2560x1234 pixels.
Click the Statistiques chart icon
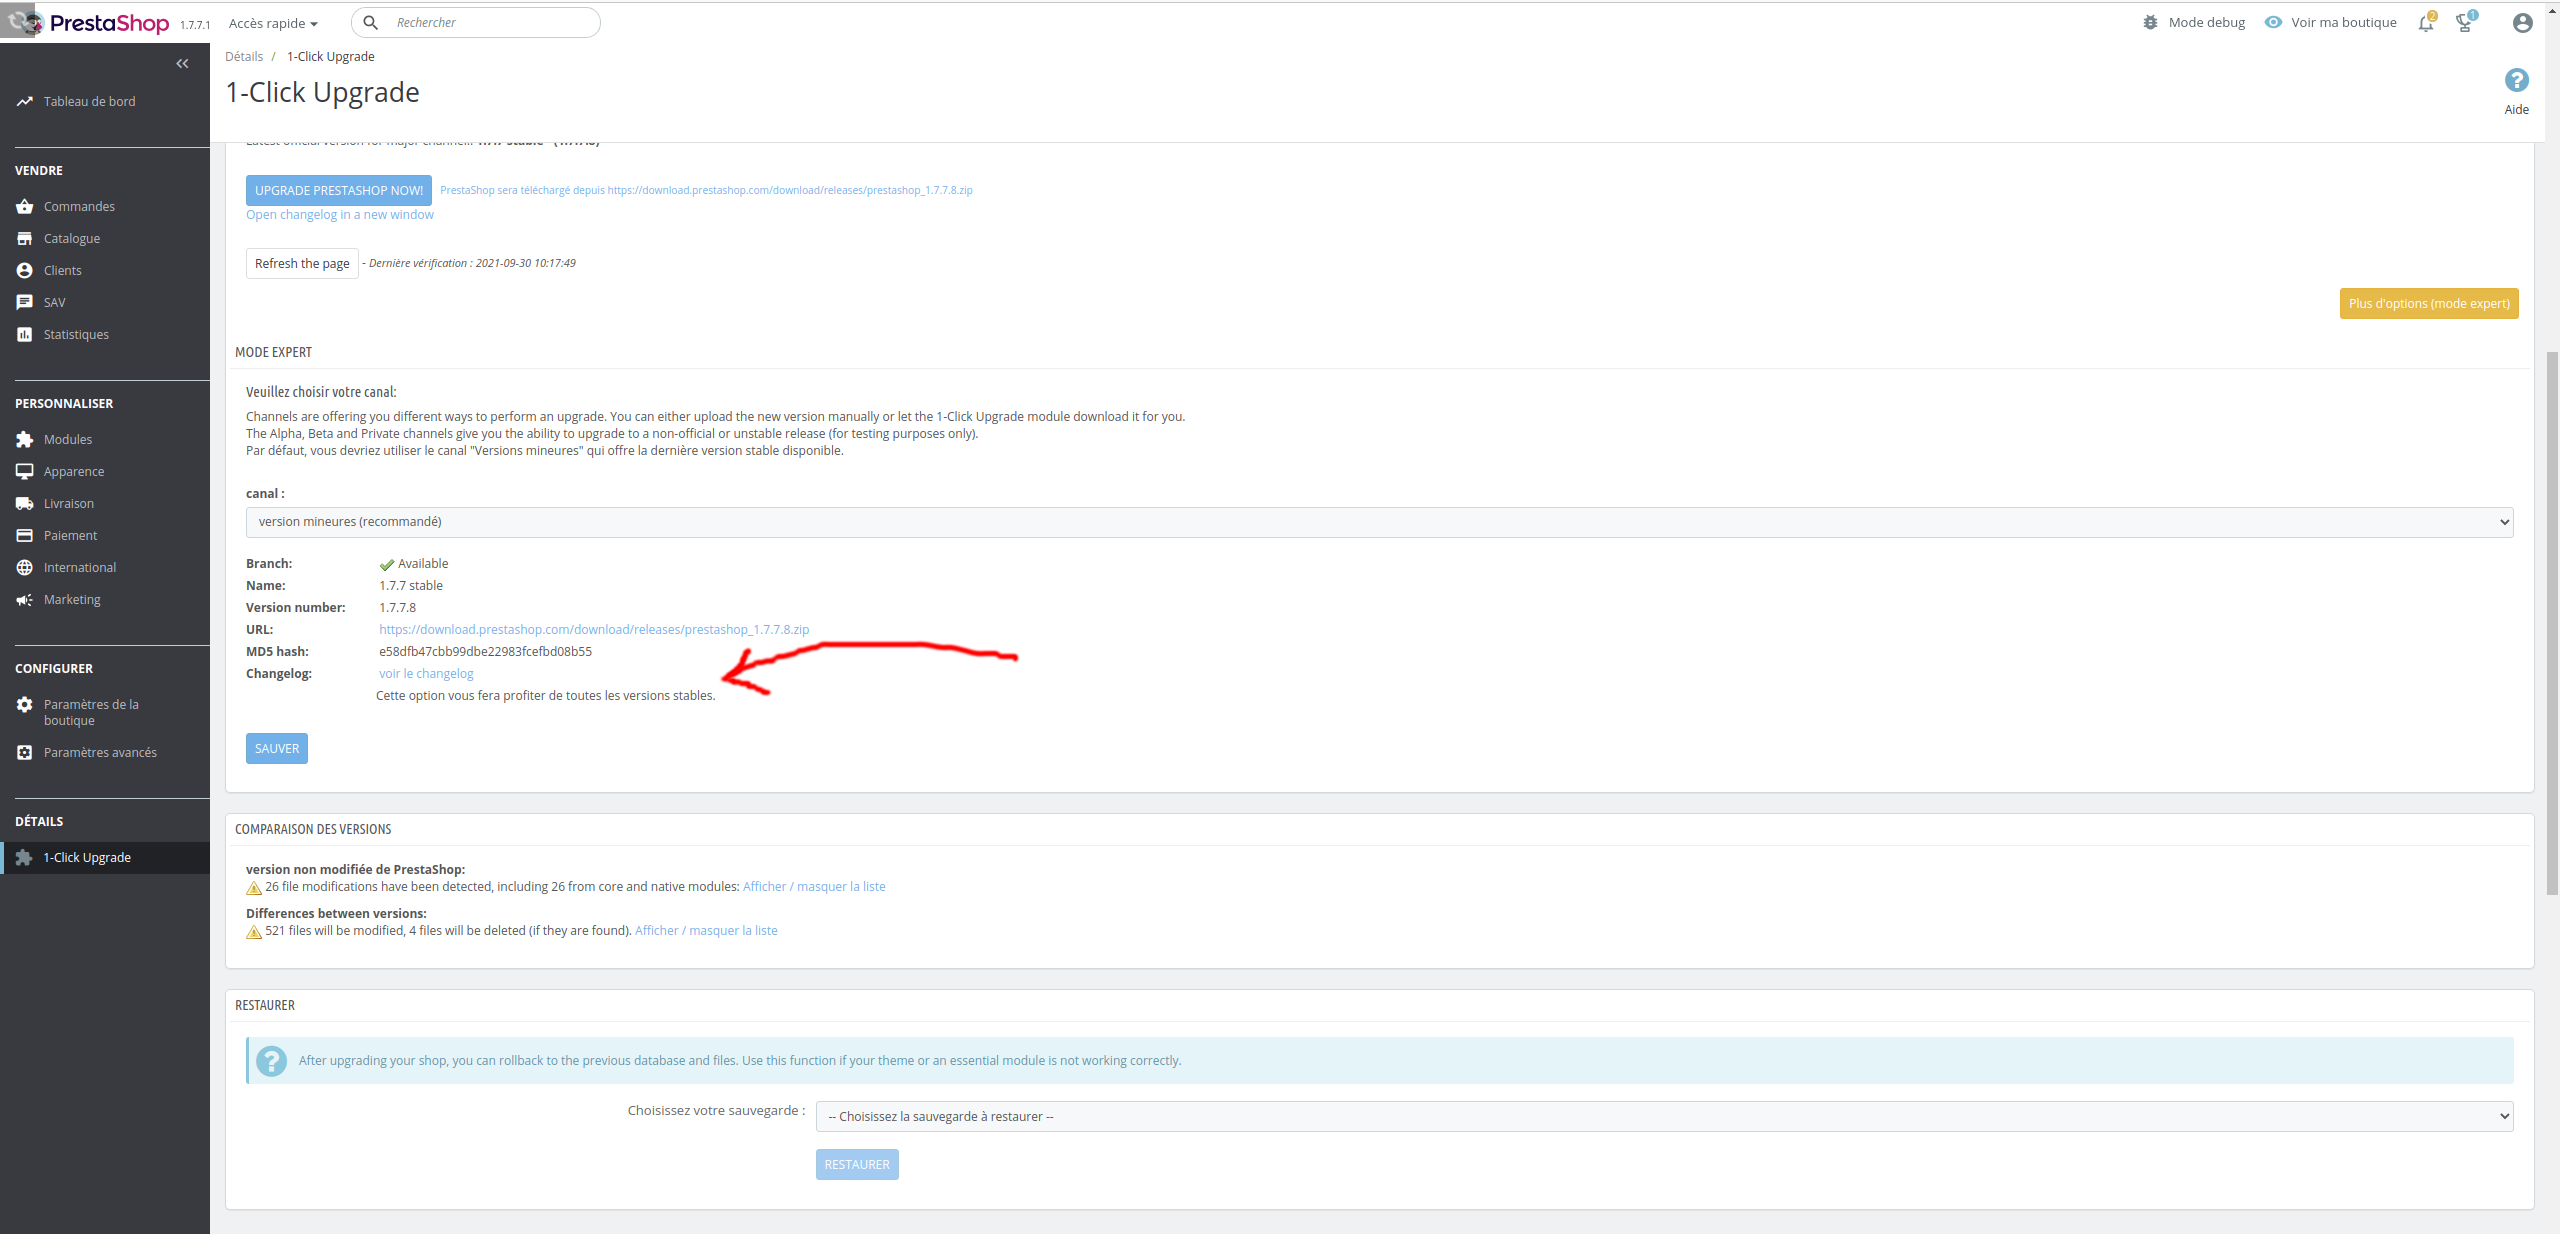[x=25, y=335]
